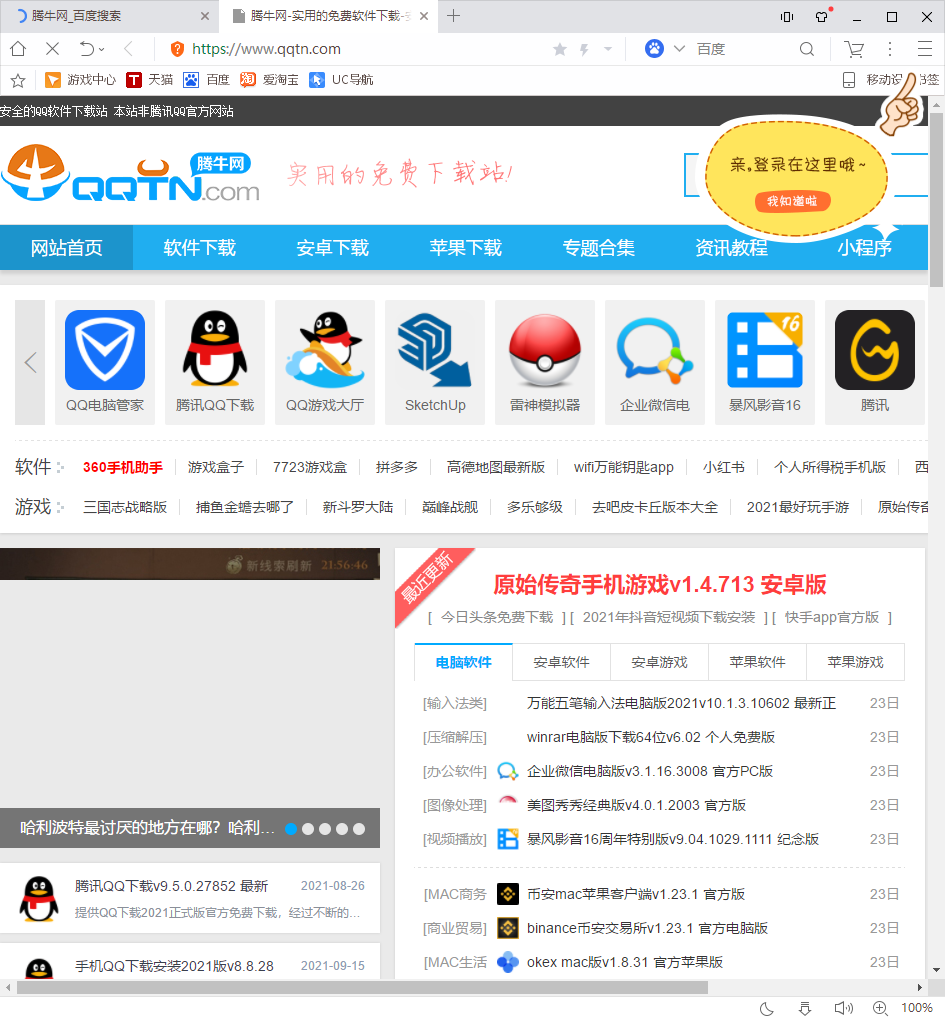Open the shopping cart icon

click(854, 49)
